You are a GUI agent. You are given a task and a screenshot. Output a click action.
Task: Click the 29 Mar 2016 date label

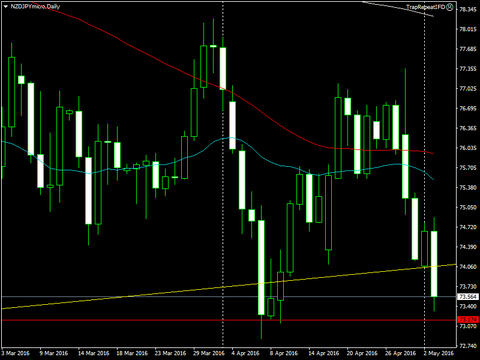tap(209, 353)
